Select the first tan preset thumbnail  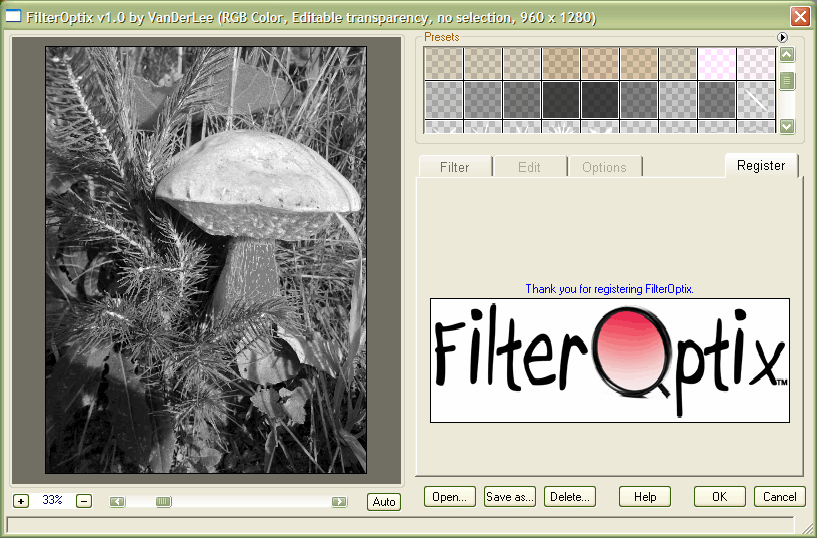coord(444,63)
